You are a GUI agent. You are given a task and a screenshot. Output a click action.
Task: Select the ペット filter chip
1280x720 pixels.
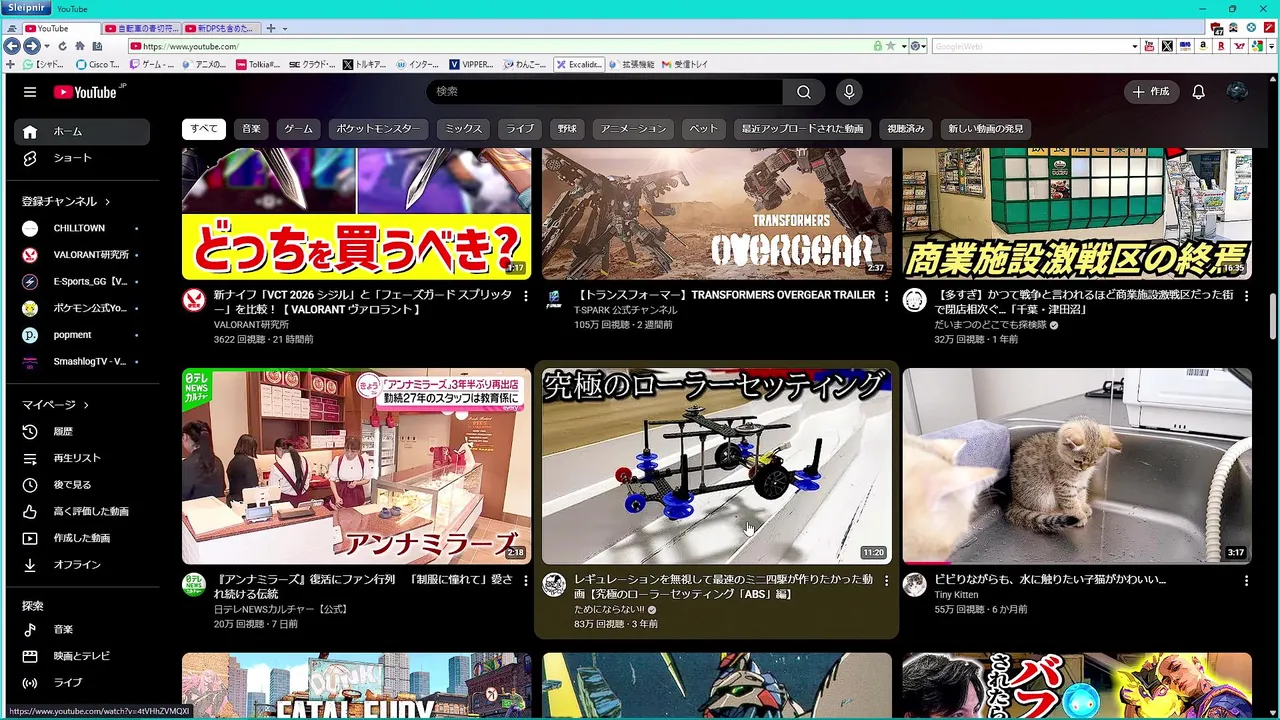[703, 129]
